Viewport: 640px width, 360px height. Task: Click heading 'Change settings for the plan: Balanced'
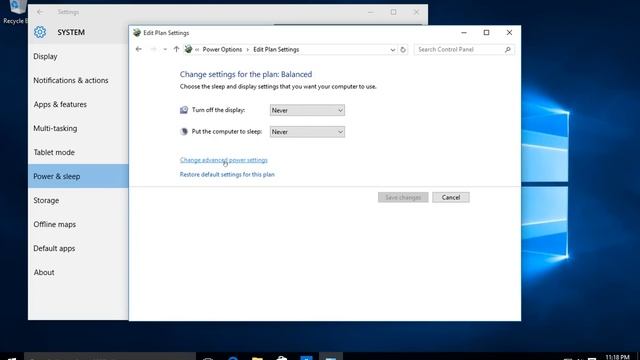(246, 74)
